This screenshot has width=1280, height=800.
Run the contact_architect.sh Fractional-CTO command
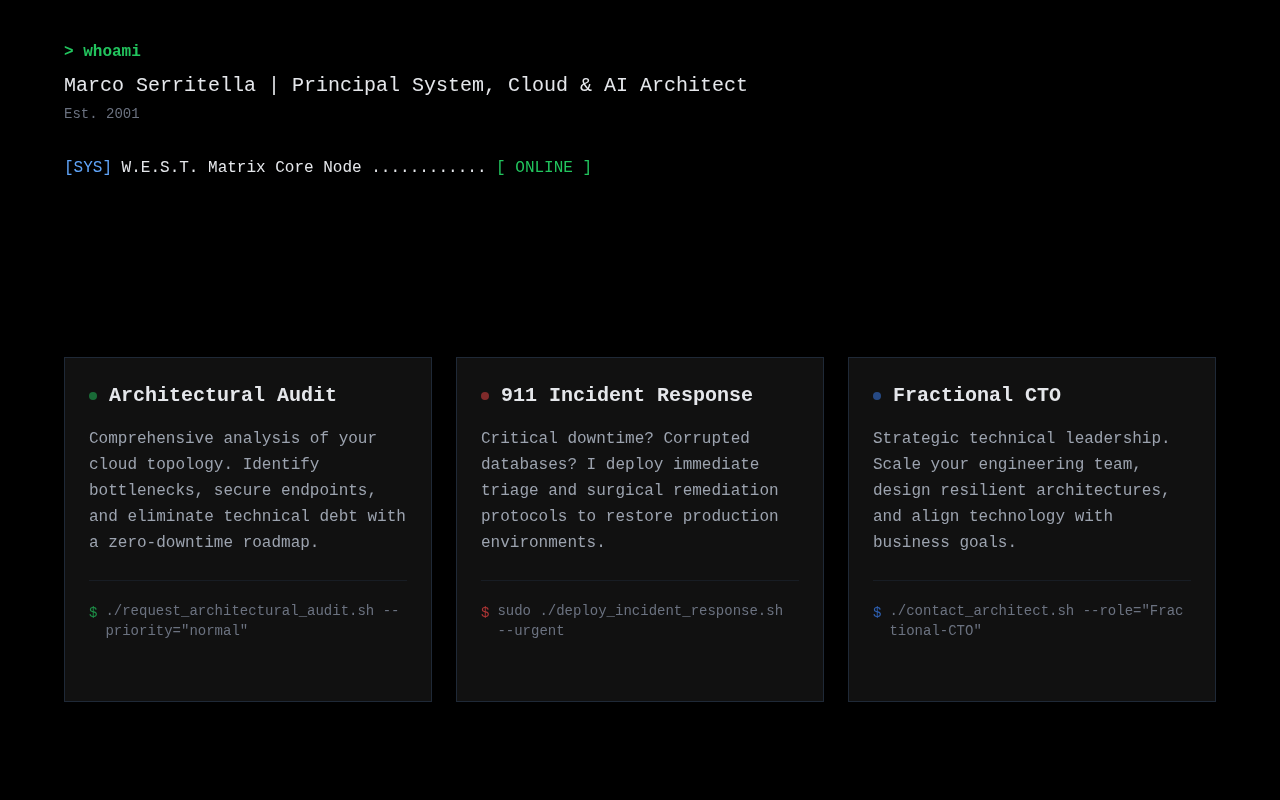click(1036, 621)
